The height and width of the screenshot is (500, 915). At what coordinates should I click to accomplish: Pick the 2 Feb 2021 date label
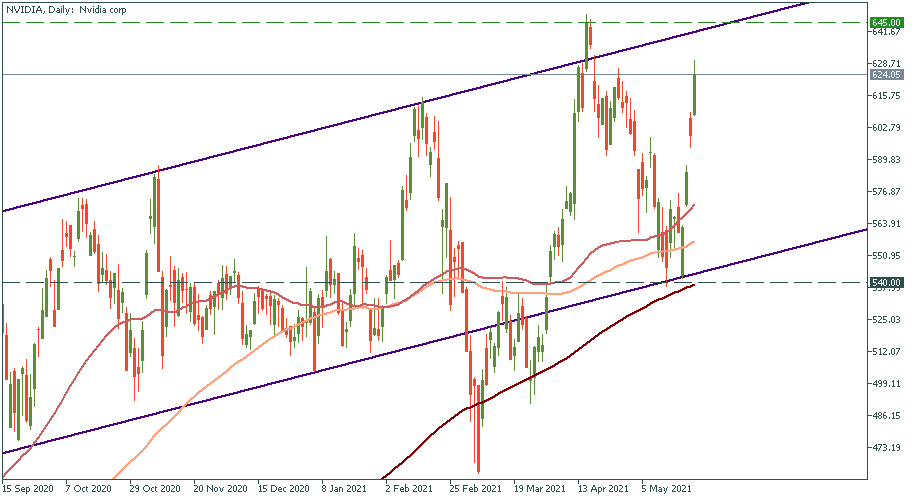411,490
